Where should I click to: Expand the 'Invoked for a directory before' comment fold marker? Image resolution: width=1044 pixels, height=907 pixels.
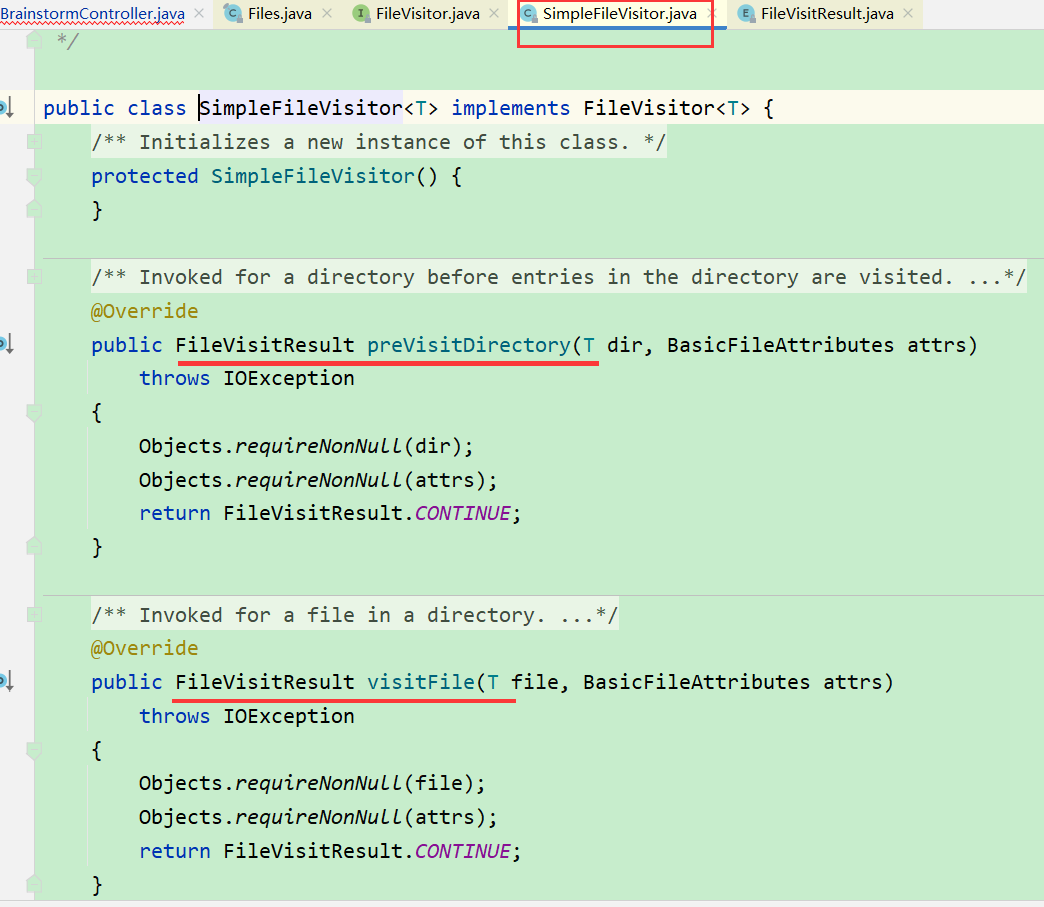click(34, 277)
